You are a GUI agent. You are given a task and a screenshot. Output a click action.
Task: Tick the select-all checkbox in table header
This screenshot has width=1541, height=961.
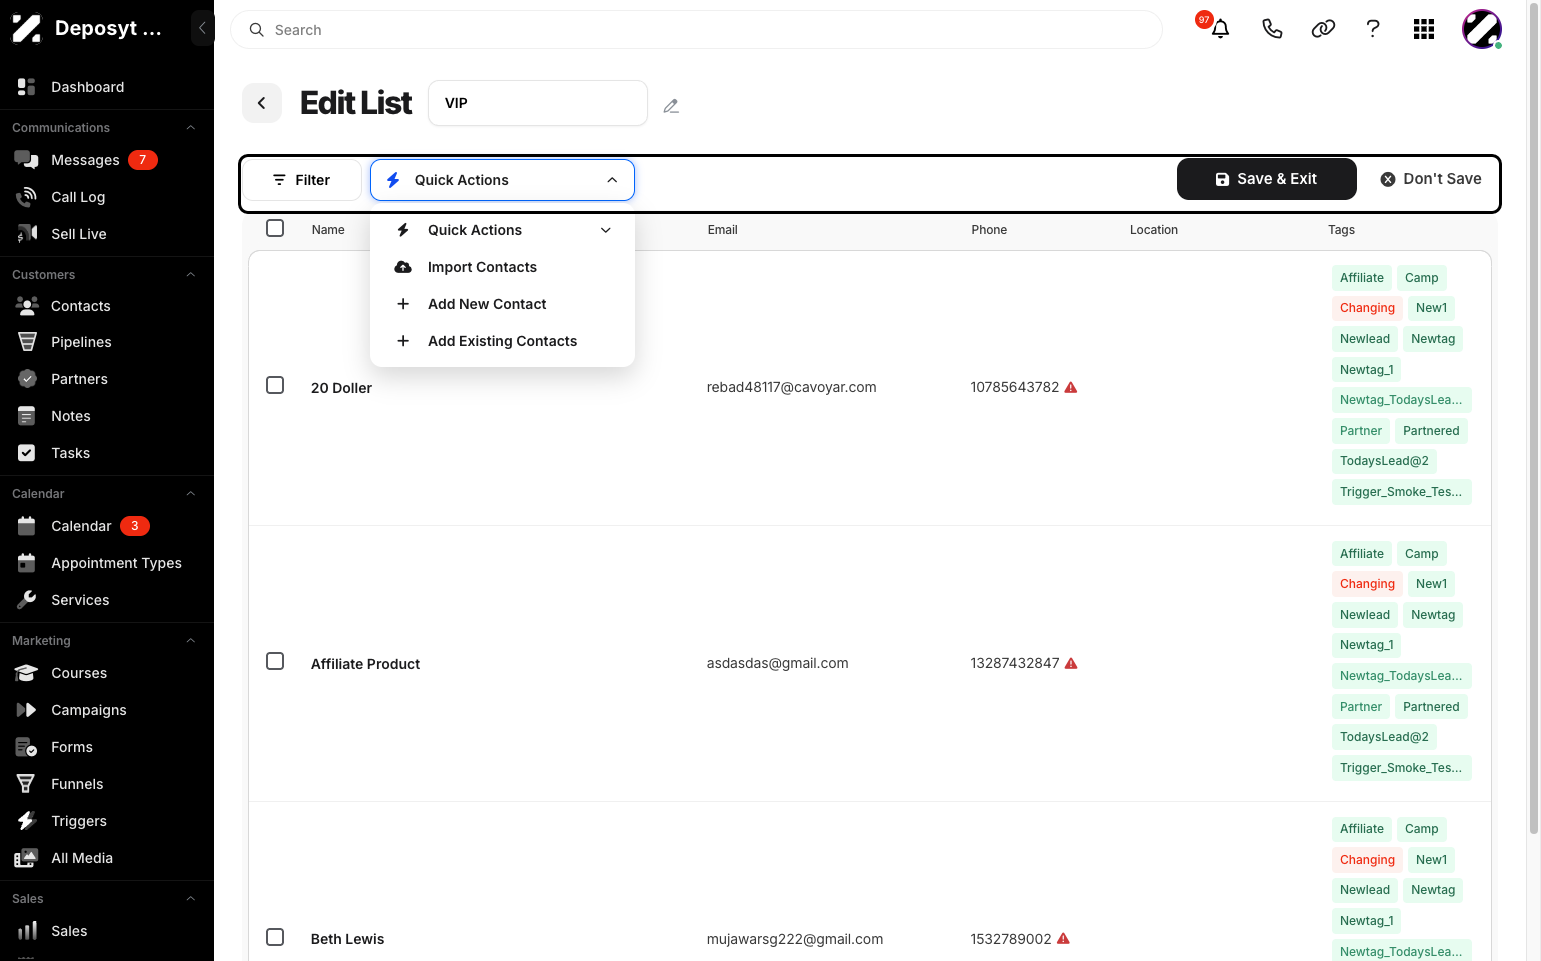coord(275,228)
